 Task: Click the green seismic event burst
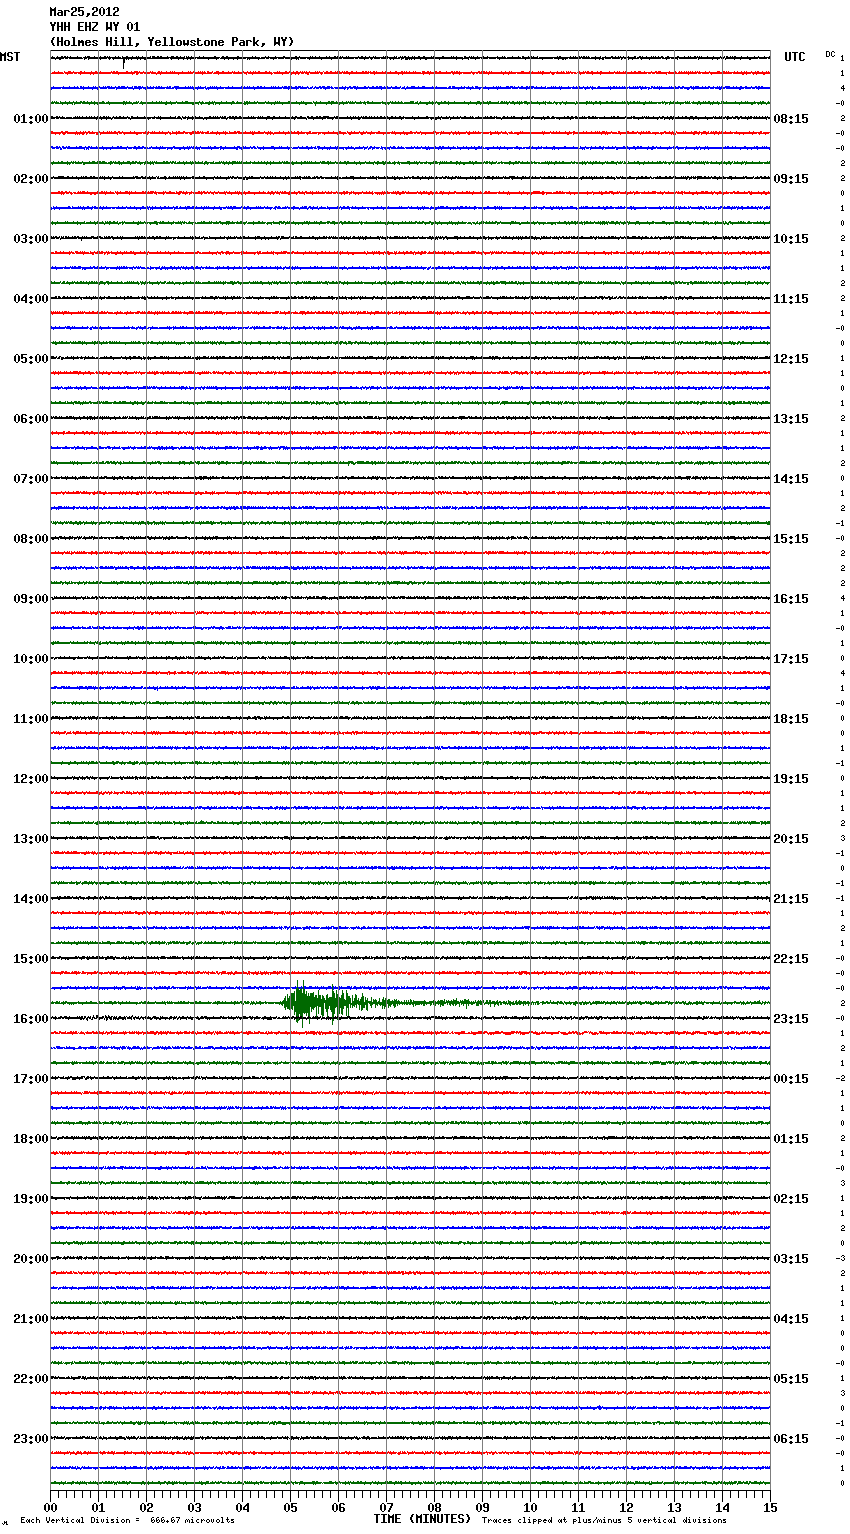[330, 1003]
